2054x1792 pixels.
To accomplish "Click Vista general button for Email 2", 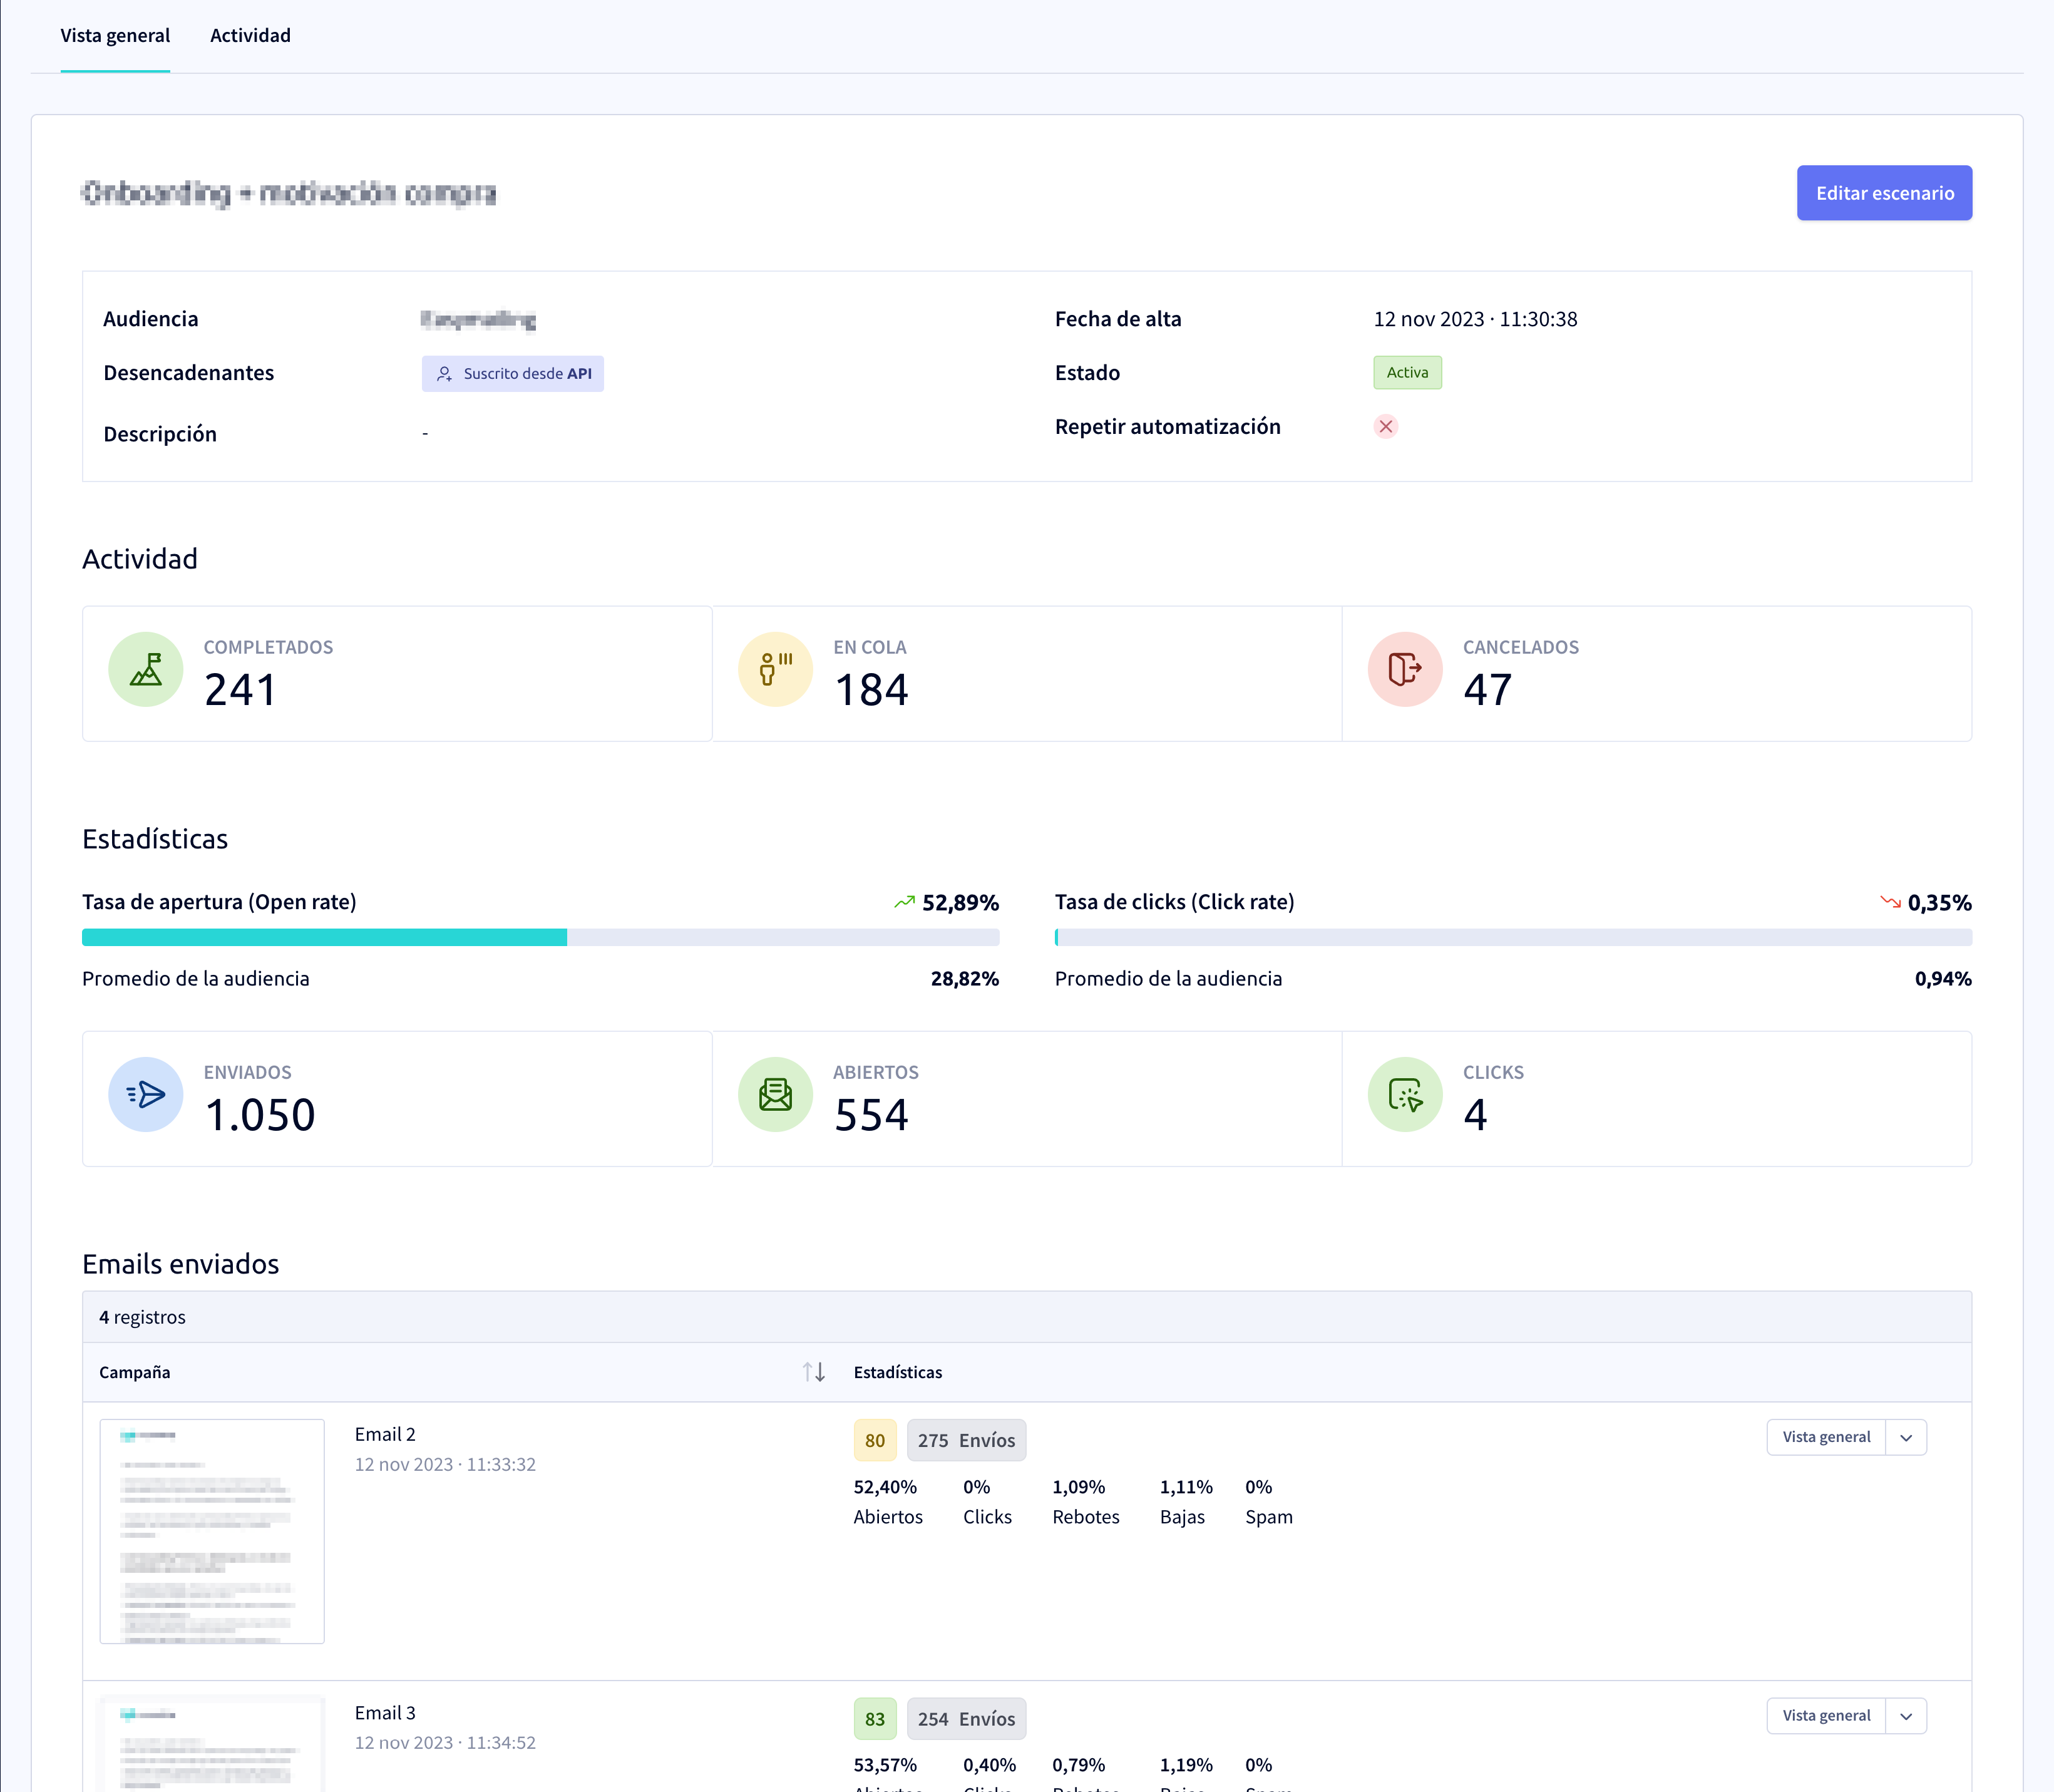I will tap(1826, 1437).
